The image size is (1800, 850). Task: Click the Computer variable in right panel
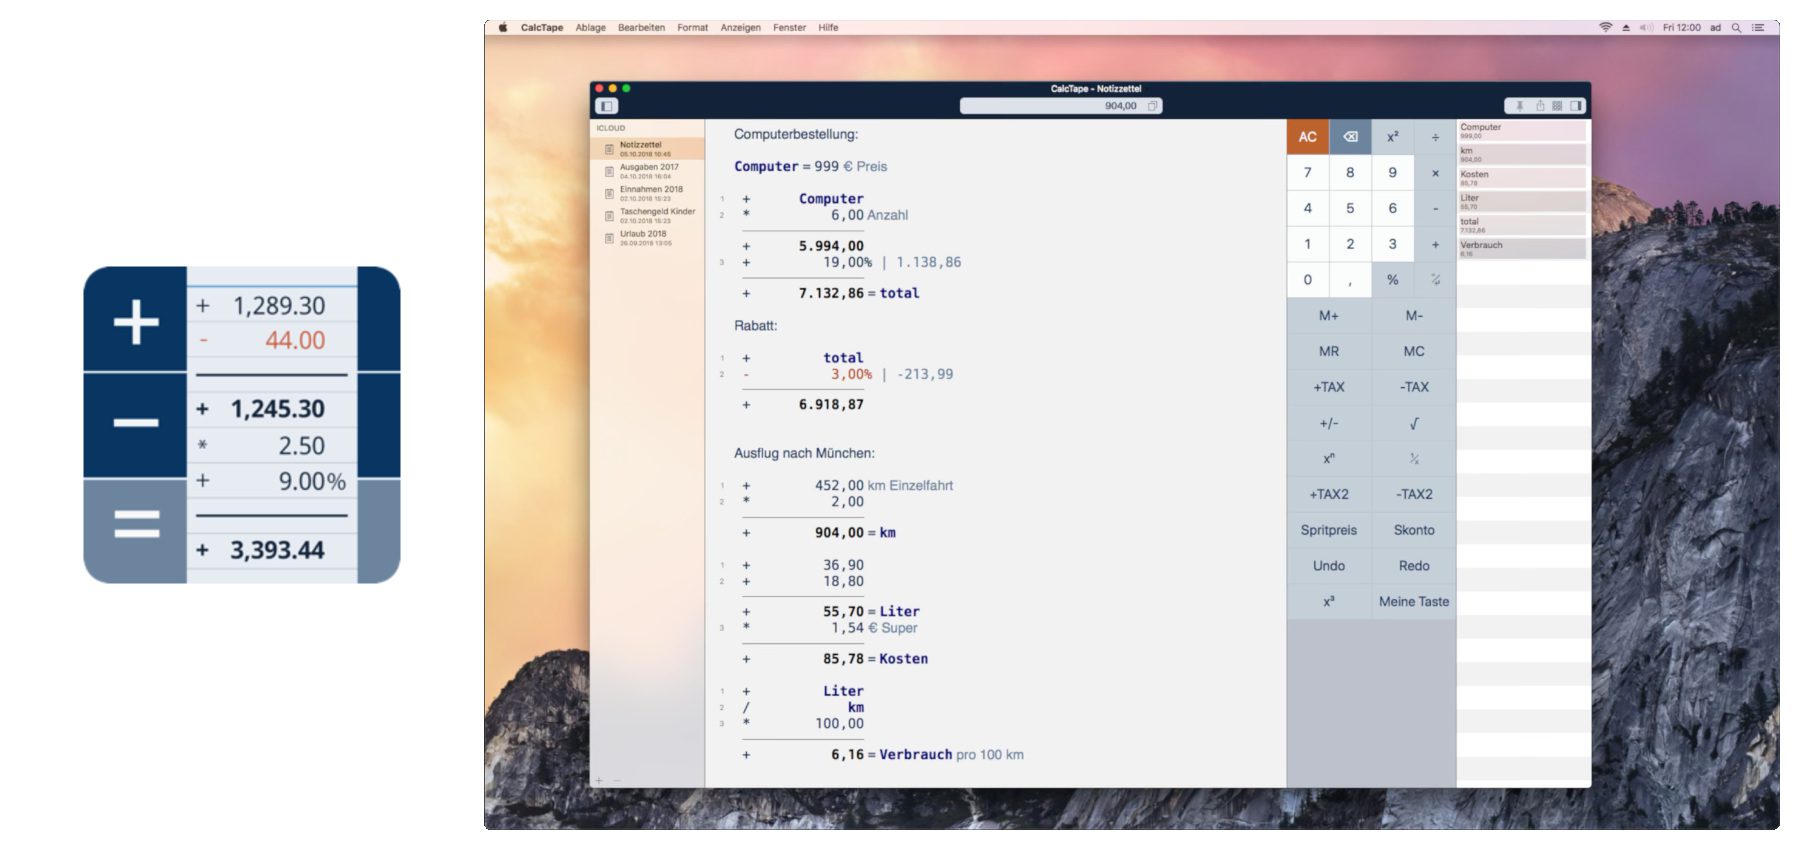coord(1522,131)
